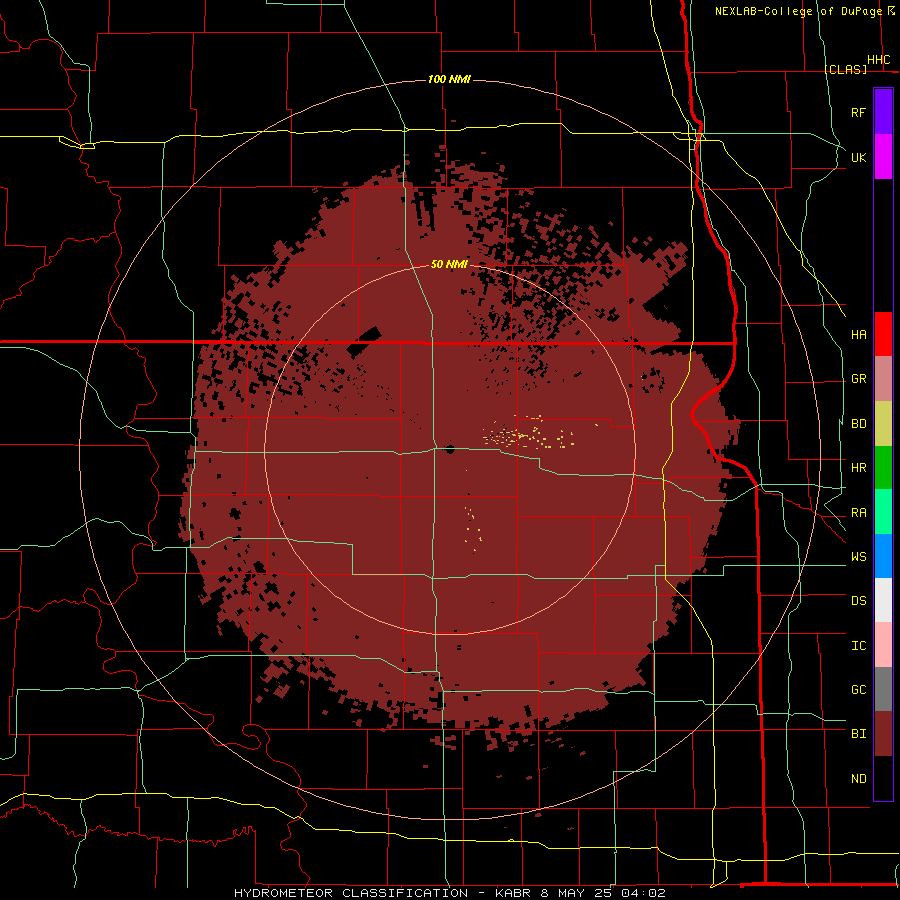Click the DS white legend color swatch
900x900 pixels.
(x=883, y=600)
